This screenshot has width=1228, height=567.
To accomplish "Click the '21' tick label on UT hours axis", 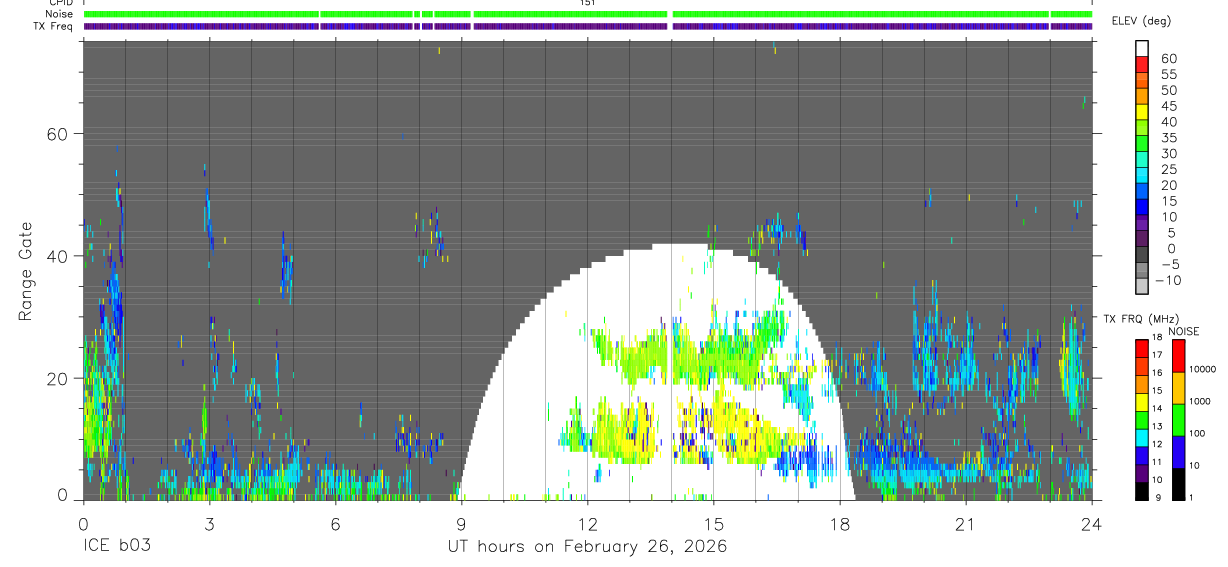I will click(966, 524).
